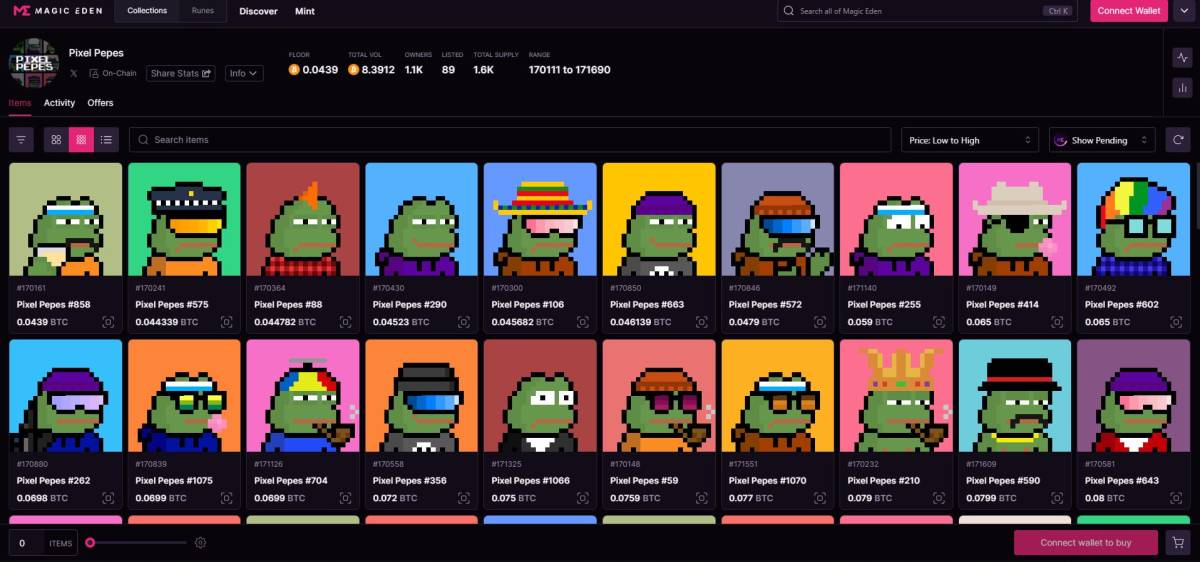Click scan icon on Pixel Pepes #858
The height and width of the screenshot is (562, 1200).
108,322
